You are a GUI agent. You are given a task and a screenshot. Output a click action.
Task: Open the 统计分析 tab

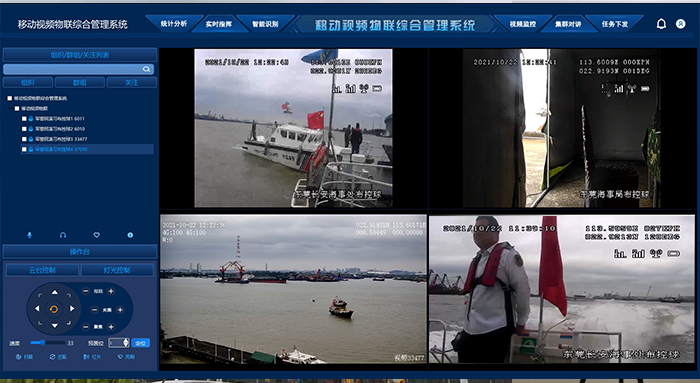coord(174,24)
